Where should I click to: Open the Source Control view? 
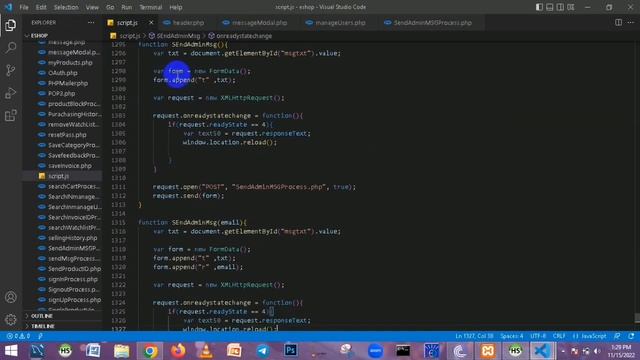pos(11,70)
